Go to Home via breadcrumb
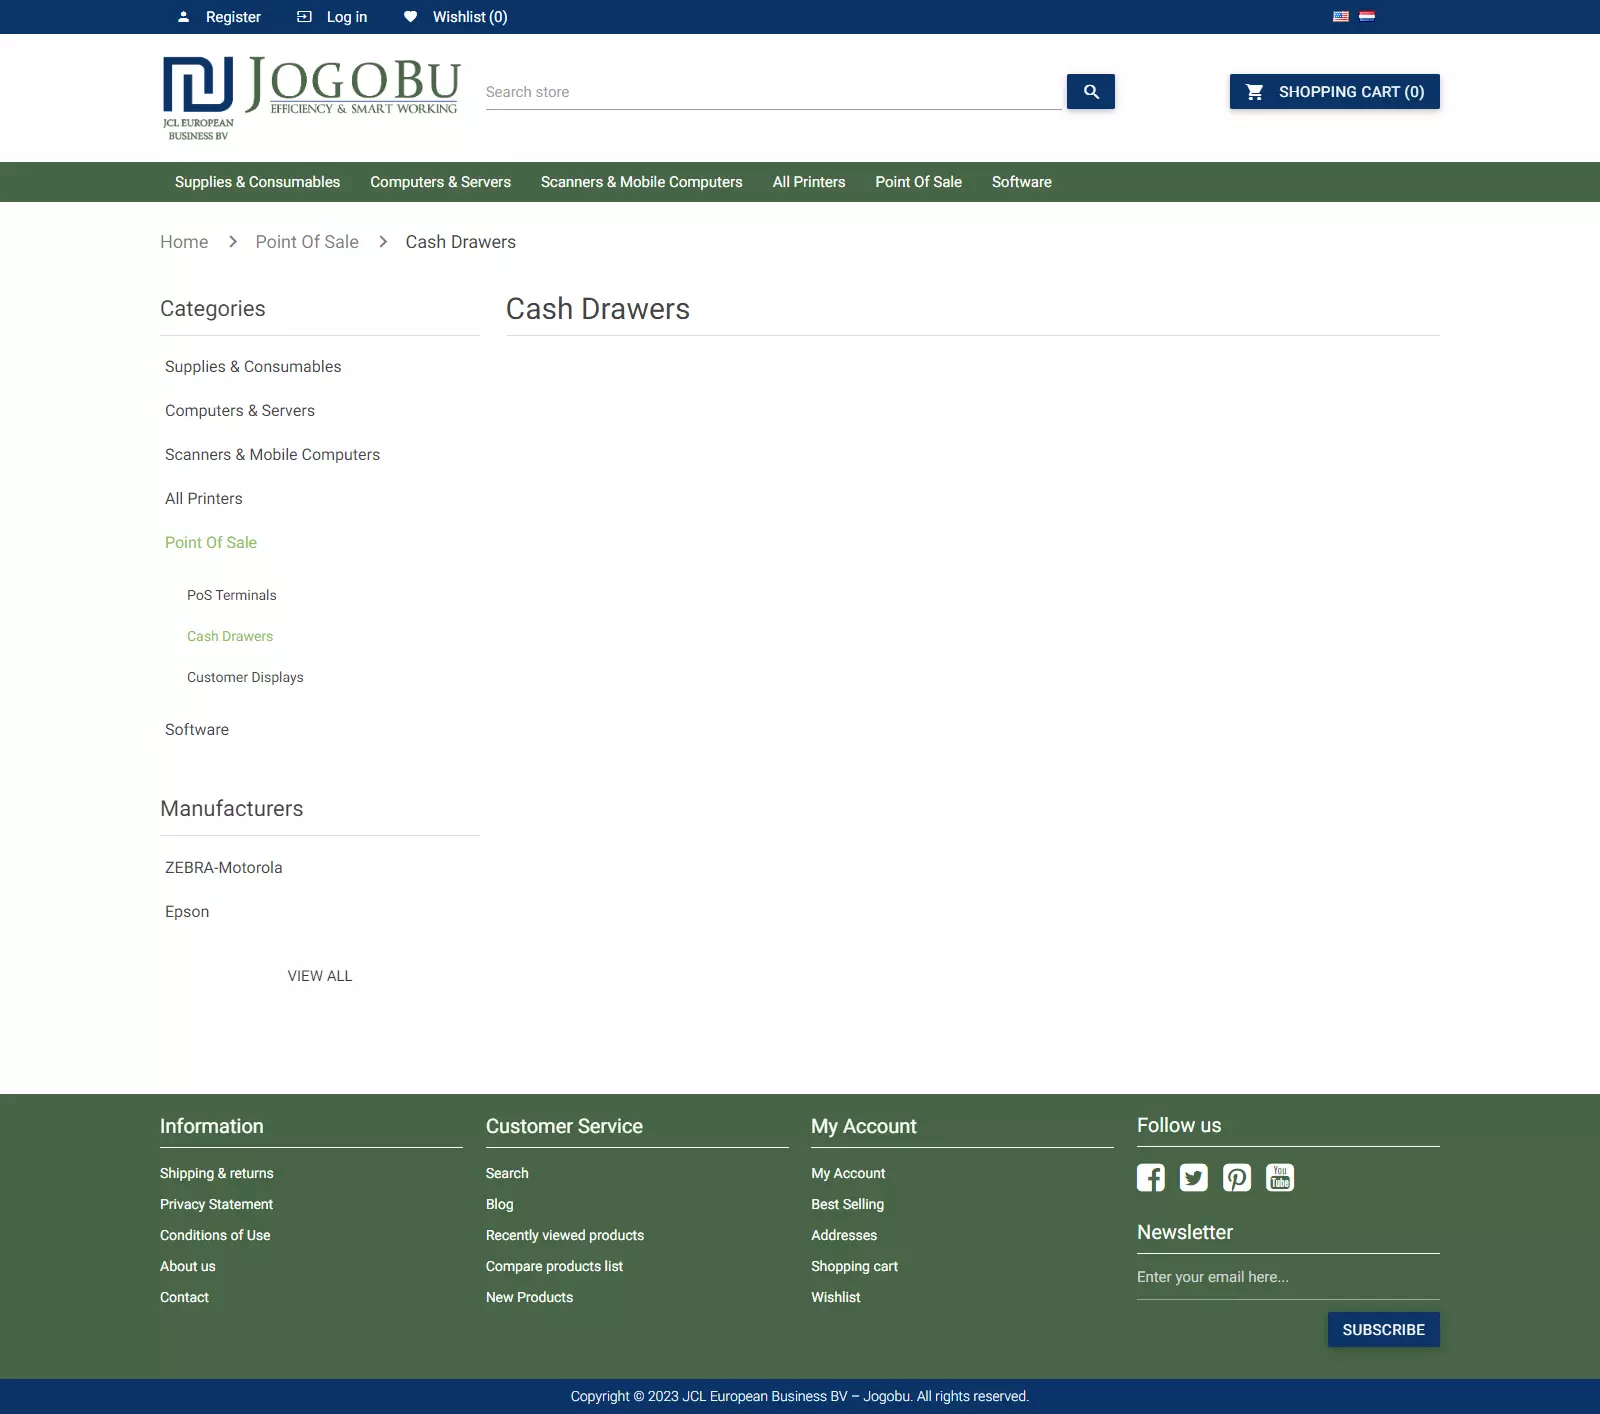 [184, 242]
